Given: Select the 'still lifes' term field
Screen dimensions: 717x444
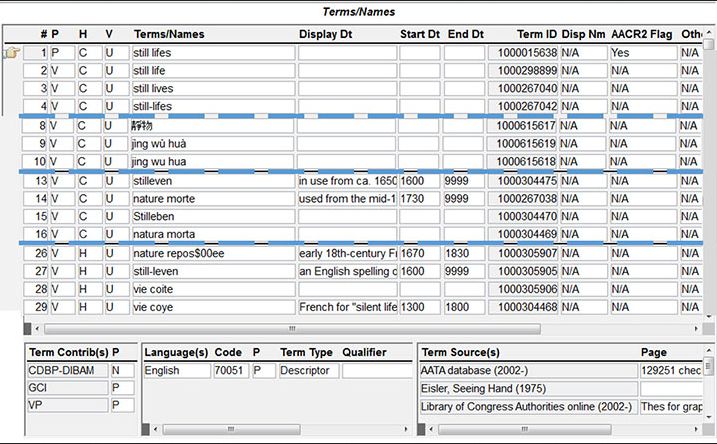Looking at the screenshot, I should [x=214, y=53].
